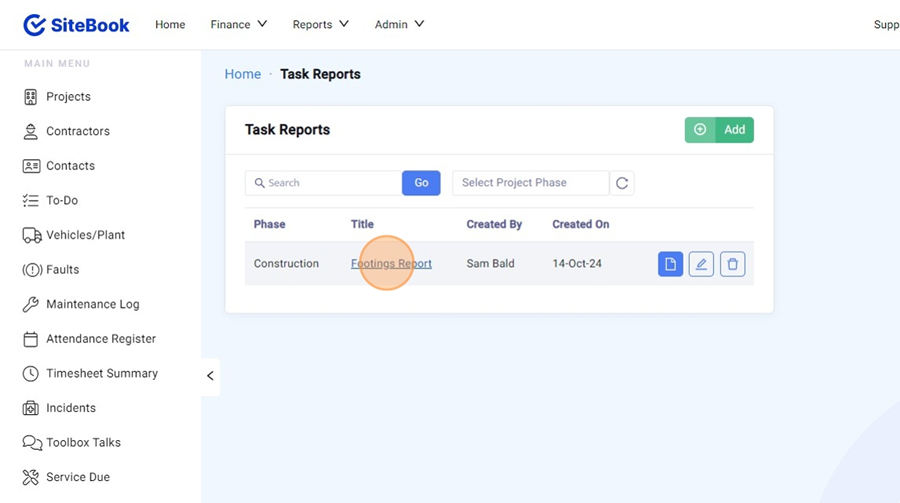
Task: Click the refresh icon next to project phase
Action: pyautogui.click(x=622, y=183)
